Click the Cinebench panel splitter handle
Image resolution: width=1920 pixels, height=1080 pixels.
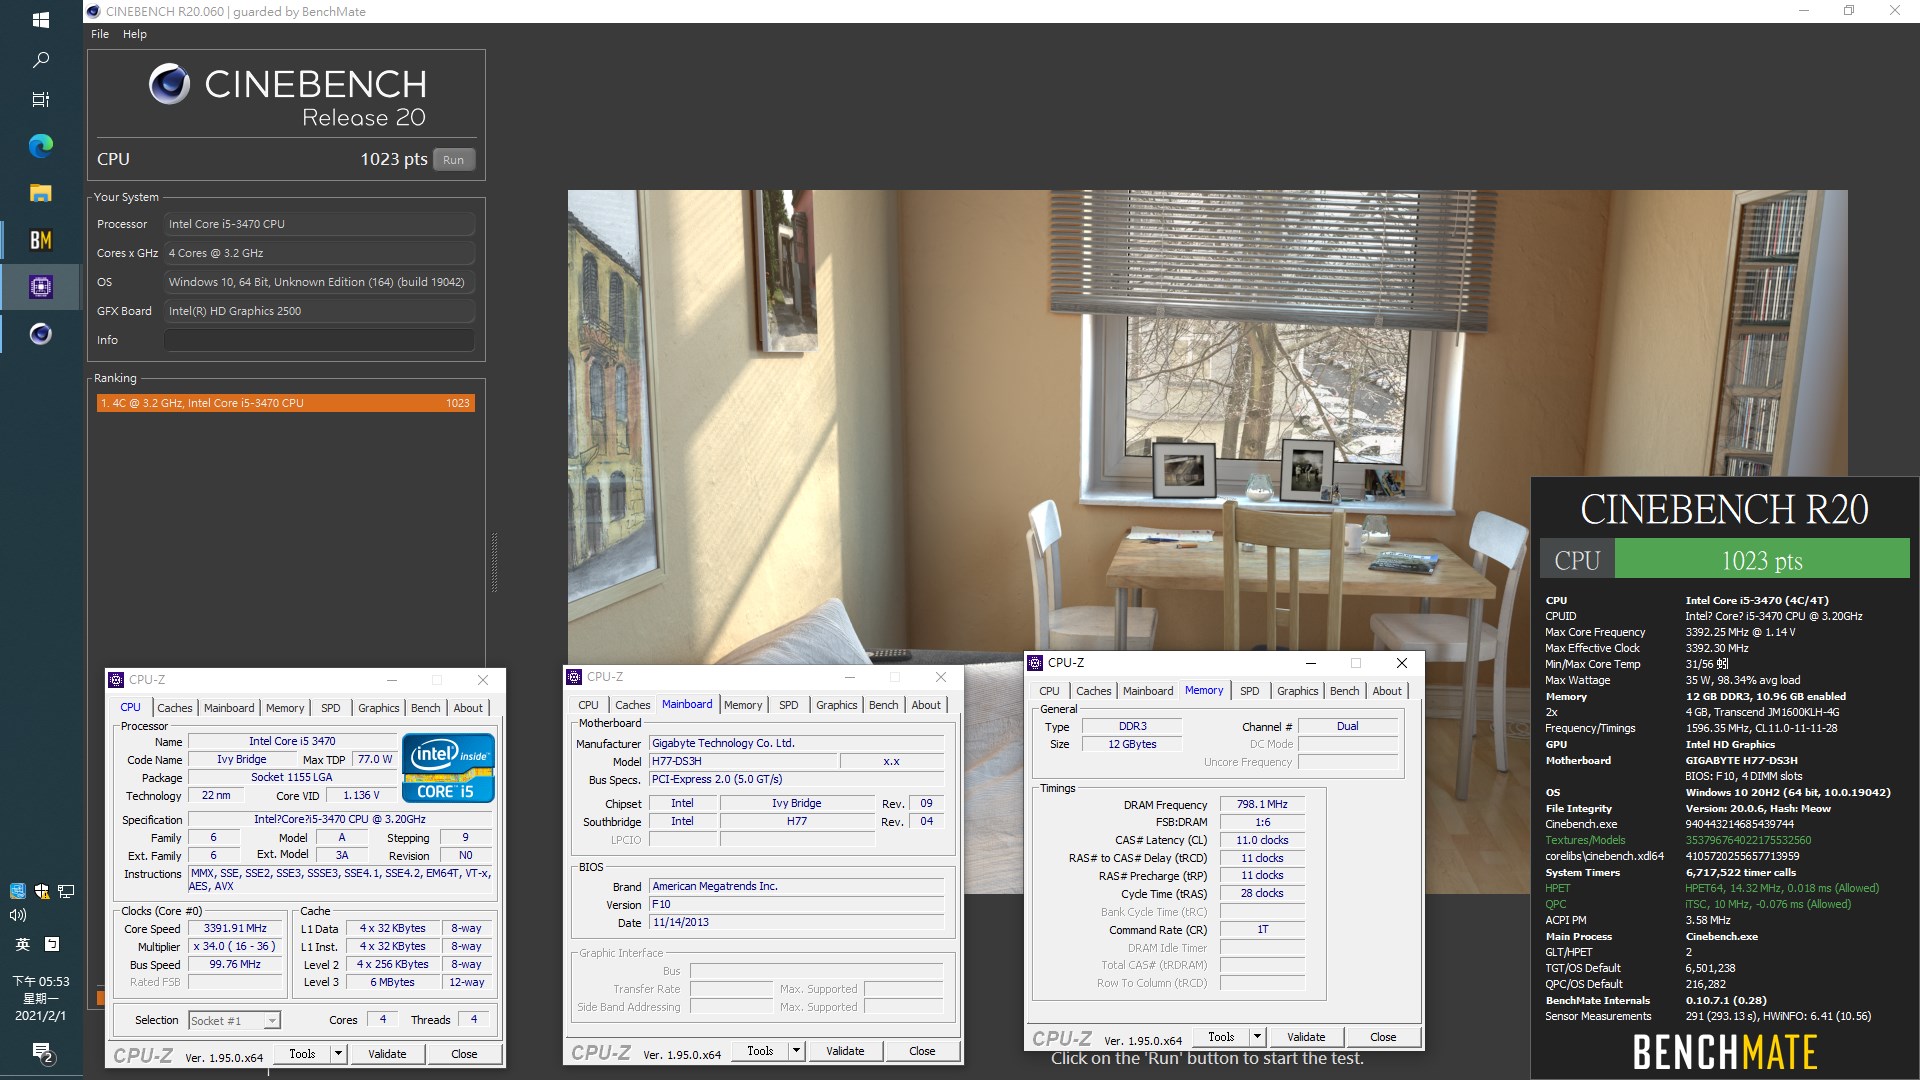pyautogui.click(x=494, y=562)
